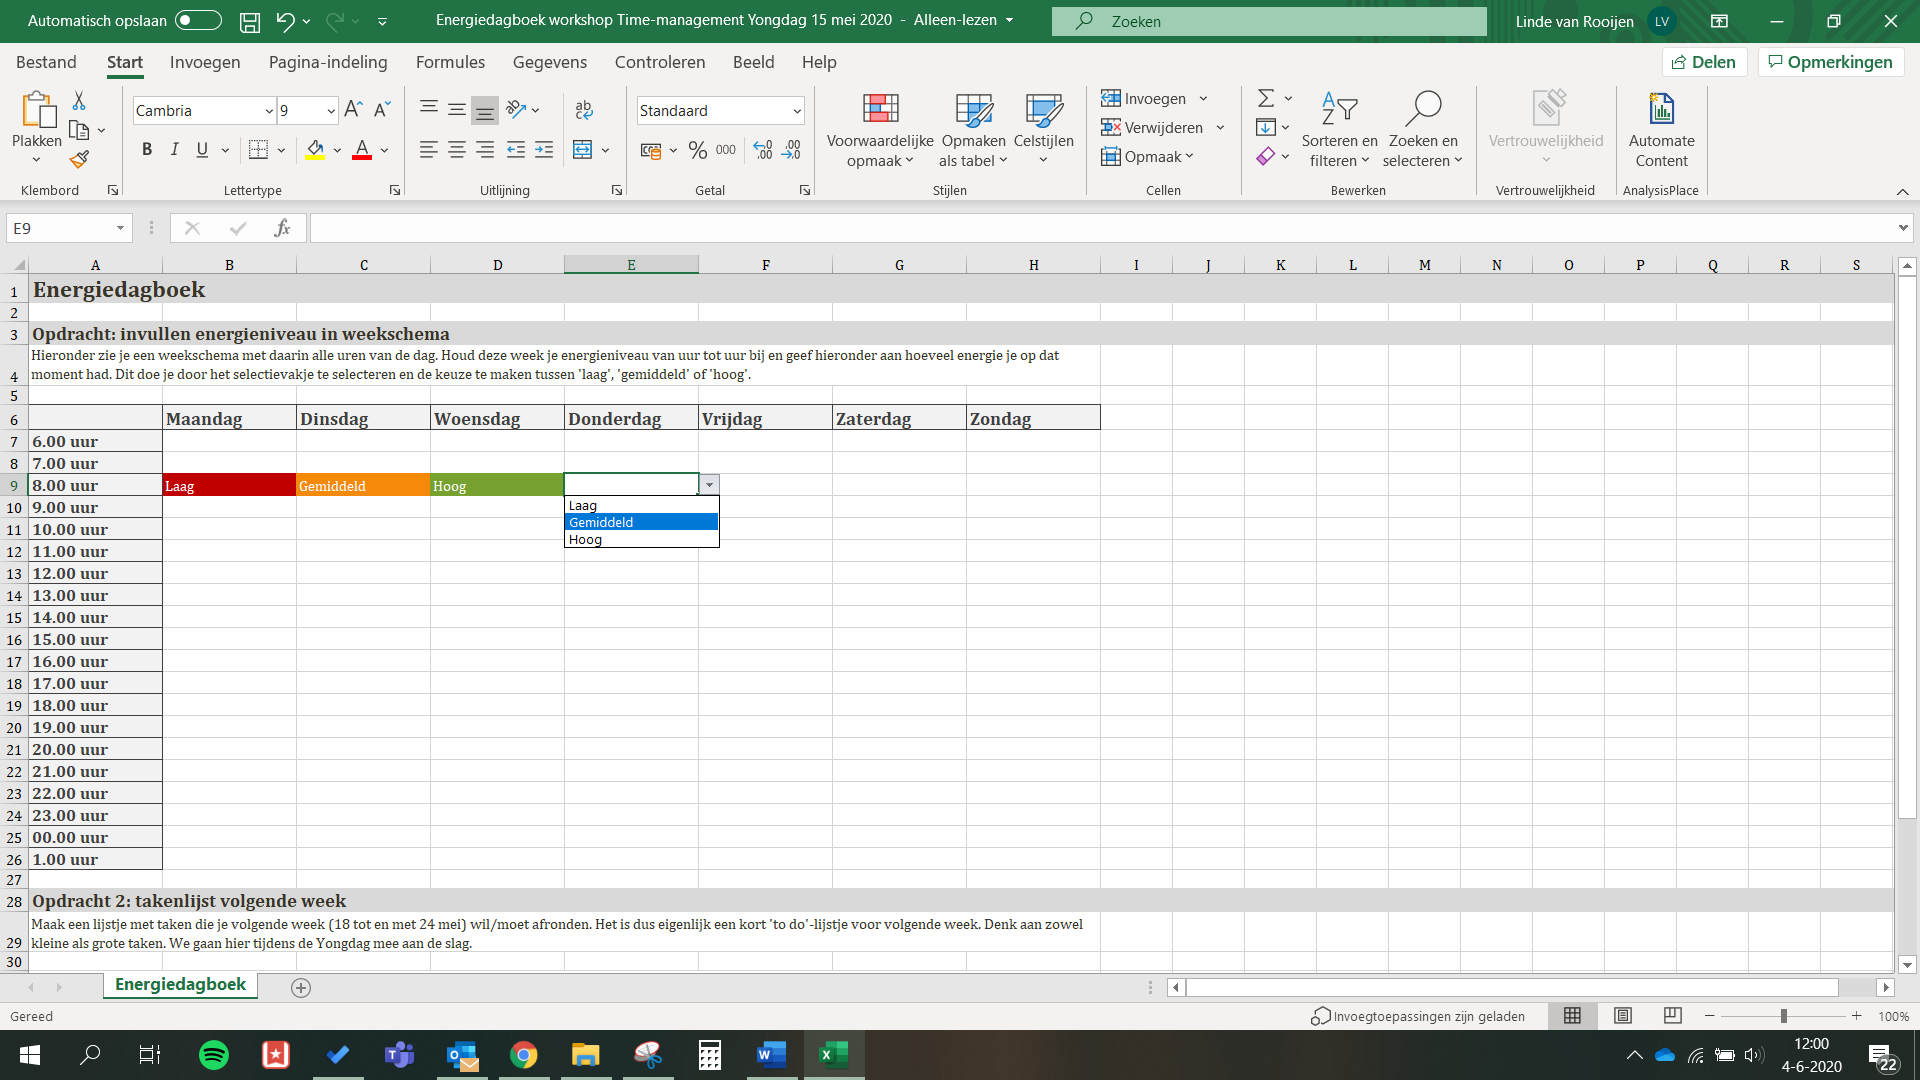Apply red font color
This screenshot has width=1920, height=1080.
362,150
